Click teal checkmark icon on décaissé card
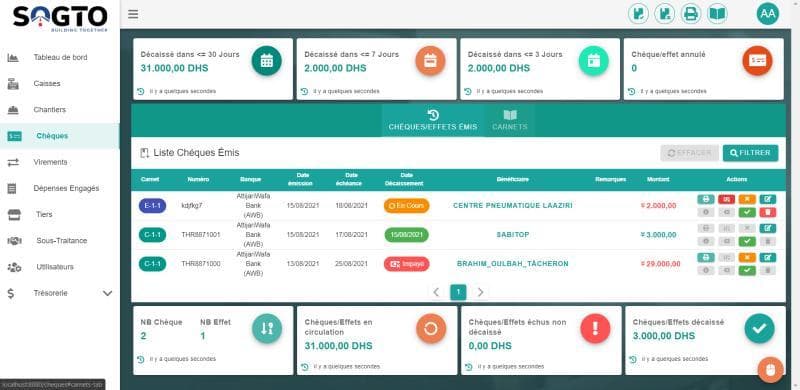The width and height of the screenshot is (800, 390). pos(759,328)
